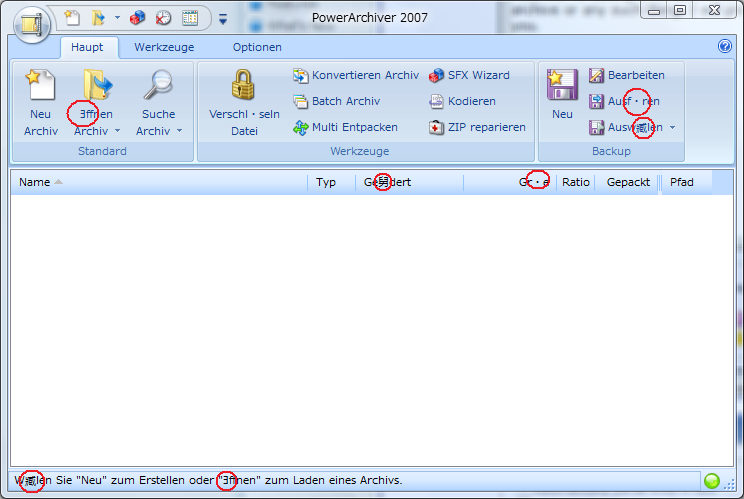Switch to the Haupt ribbon tab
This screenshot has width=744, height=499.
[87, 47]
